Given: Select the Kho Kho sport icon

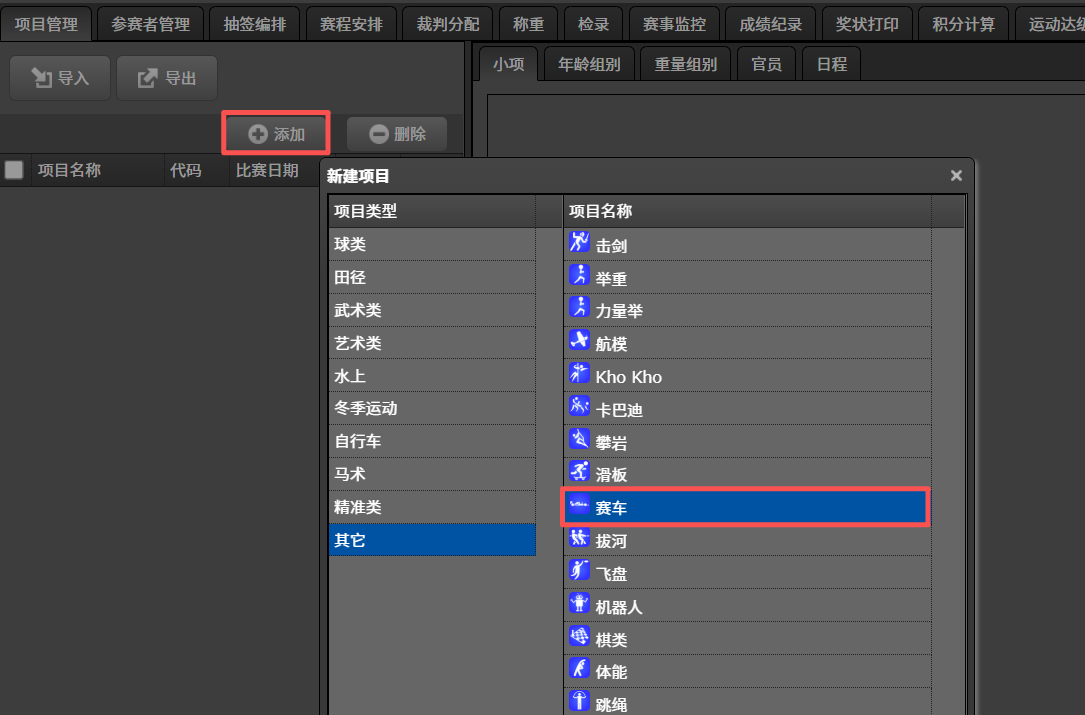Looking at the screenshot, I should click(x=579, y=373).
